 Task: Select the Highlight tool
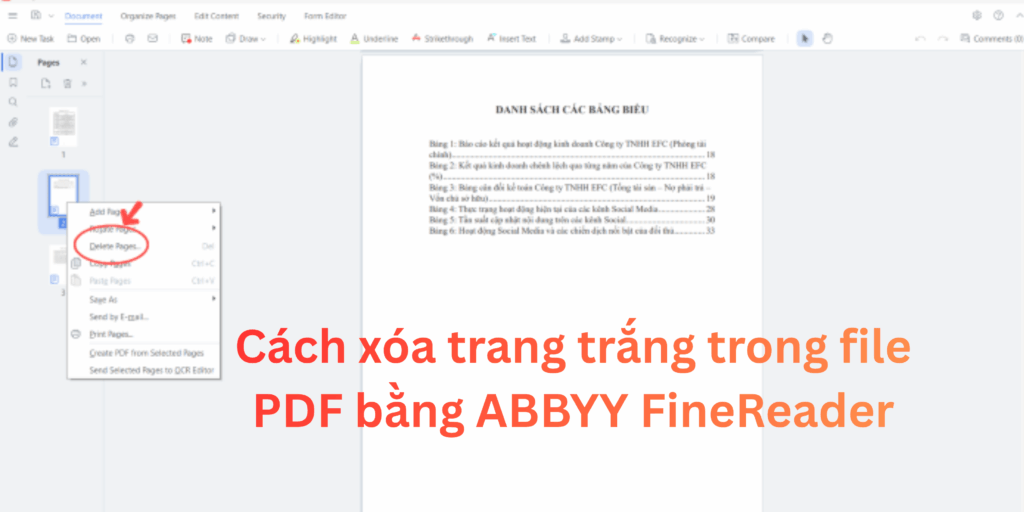[313, 39]
